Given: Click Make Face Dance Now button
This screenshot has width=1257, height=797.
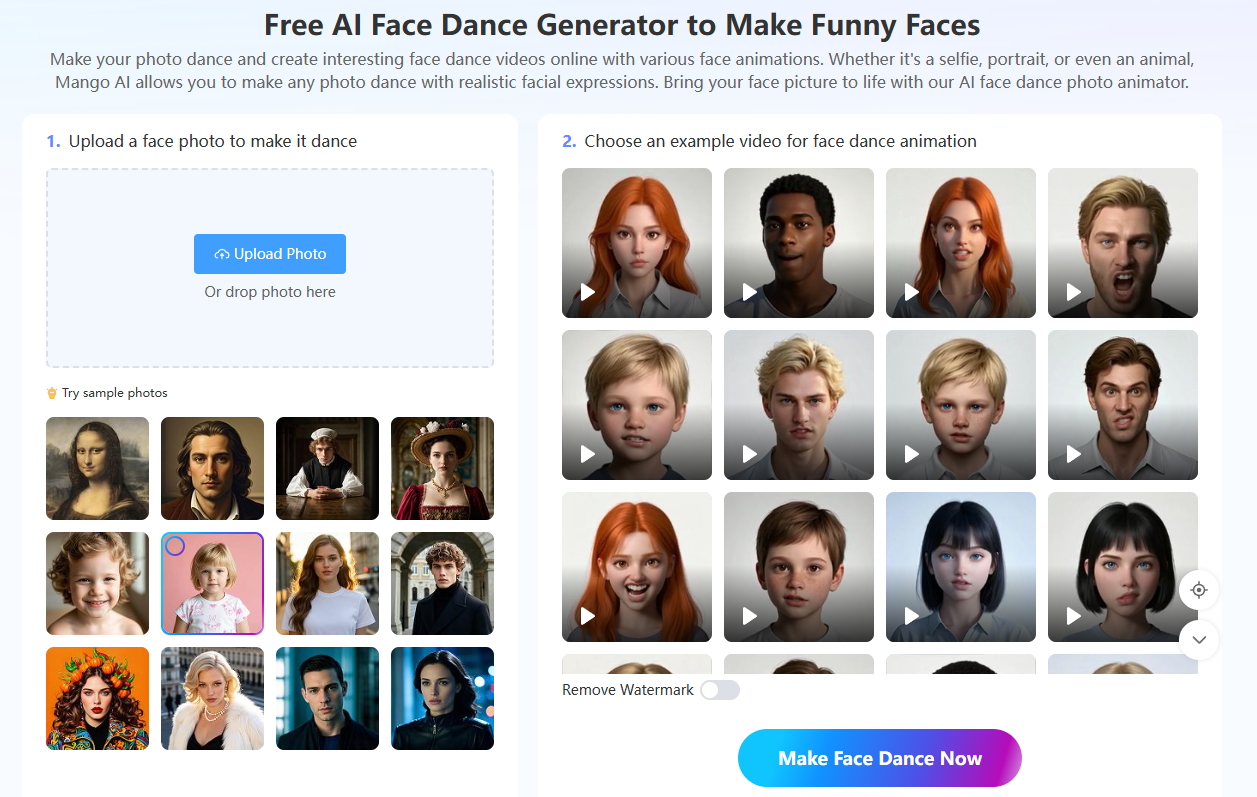Looking at the screenshot, I should (x=880, y=758).
